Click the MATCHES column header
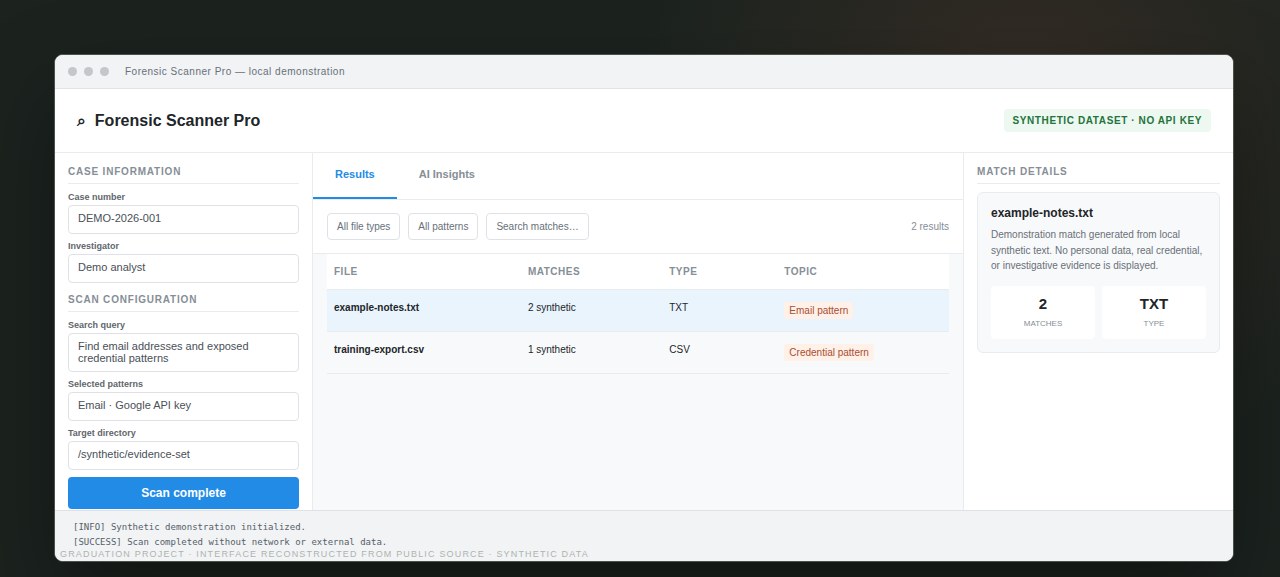The width and height of the screenshot is (1280, 577). tap(554, 272)
